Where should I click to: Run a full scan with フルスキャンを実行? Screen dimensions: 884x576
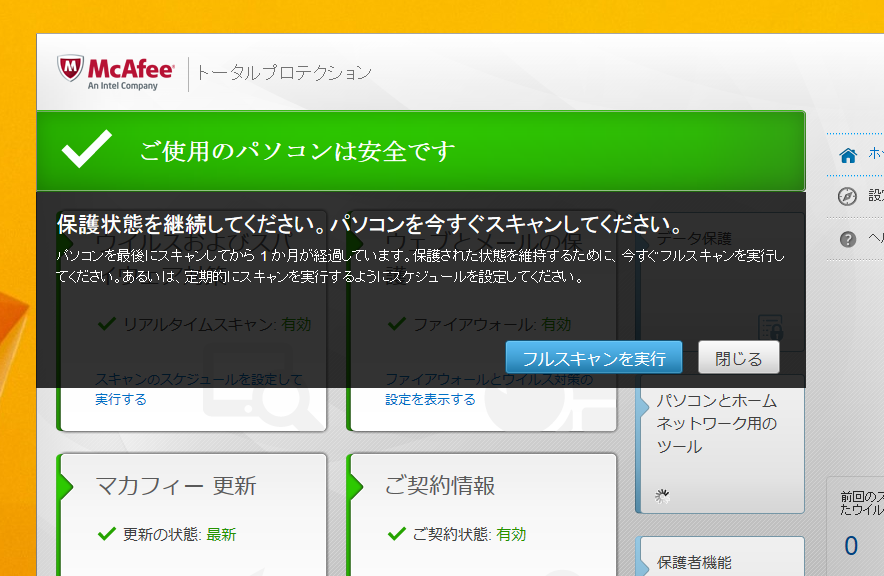pyautogui.click(x=594, y=357)
